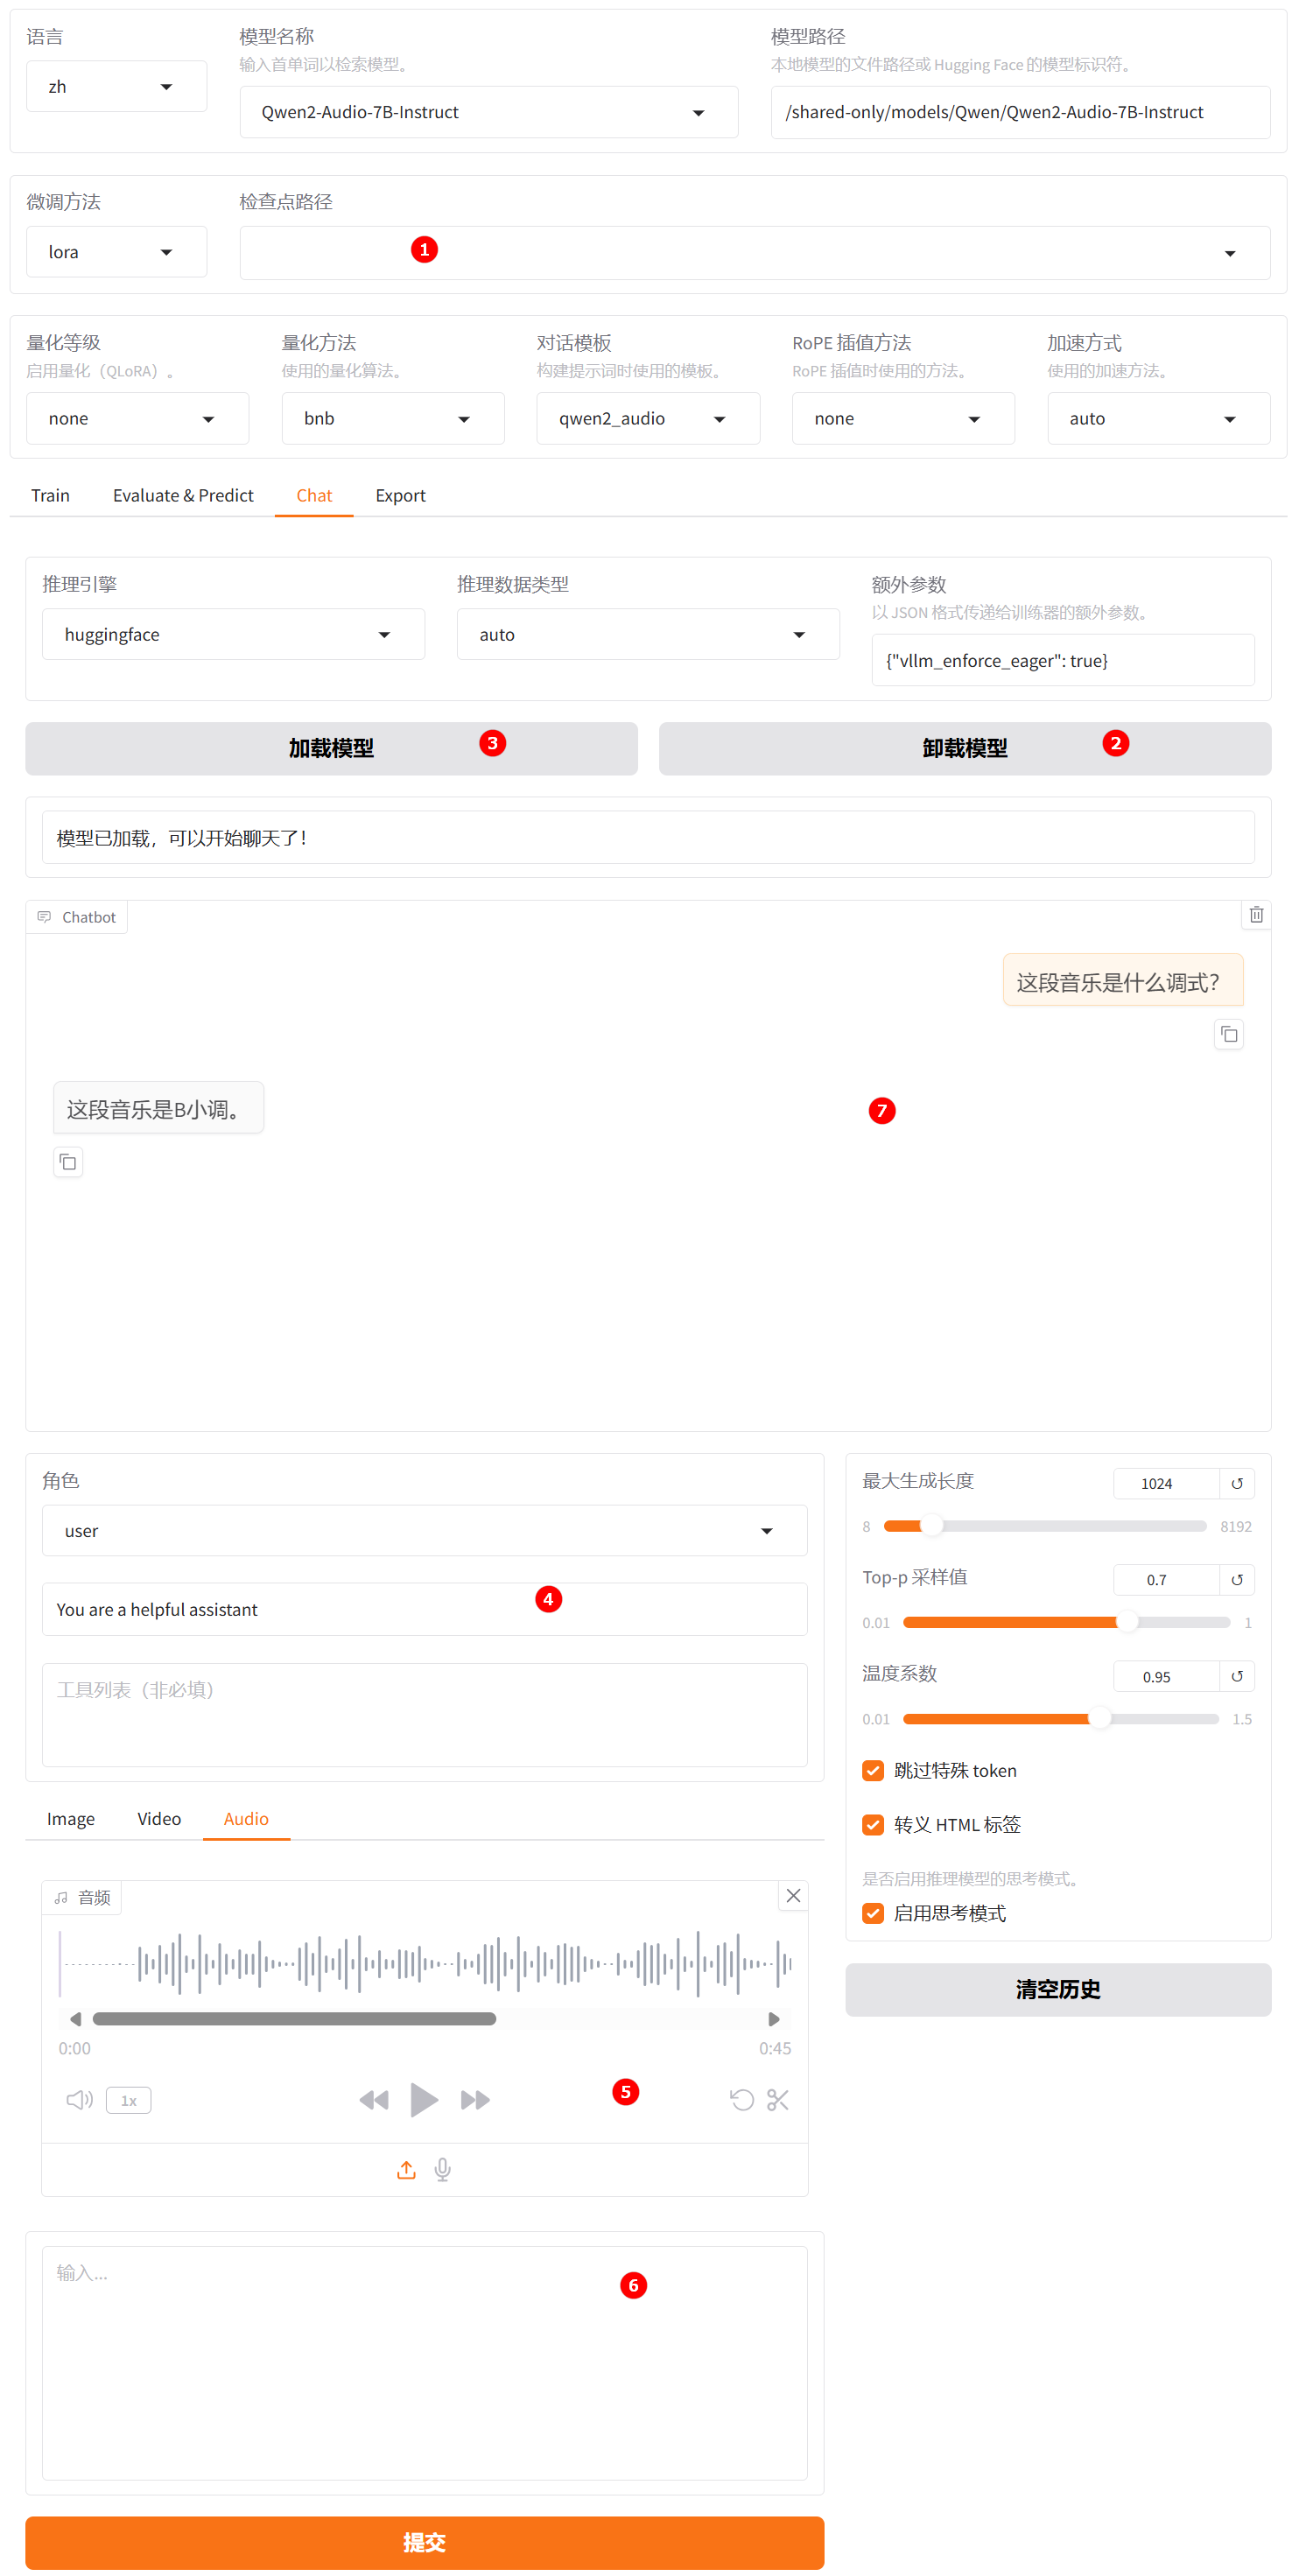
Task: Click the audio fast-forward icon
Action: 475,2100
